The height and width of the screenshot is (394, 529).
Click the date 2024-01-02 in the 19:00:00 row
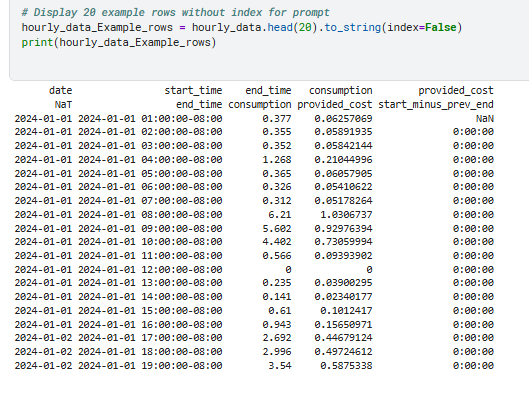click(x=43, y=366)
